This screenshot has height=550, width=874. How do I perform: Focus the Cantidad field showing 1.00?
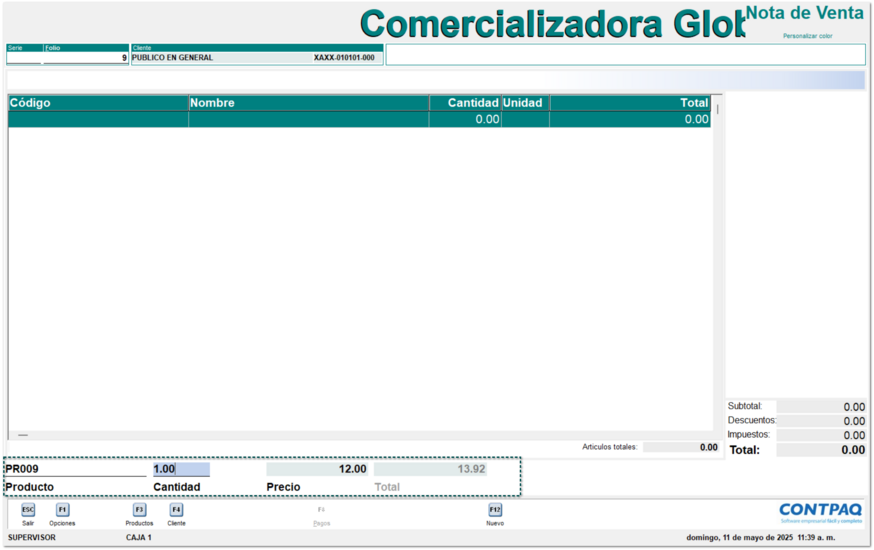(x=181, y=469)
